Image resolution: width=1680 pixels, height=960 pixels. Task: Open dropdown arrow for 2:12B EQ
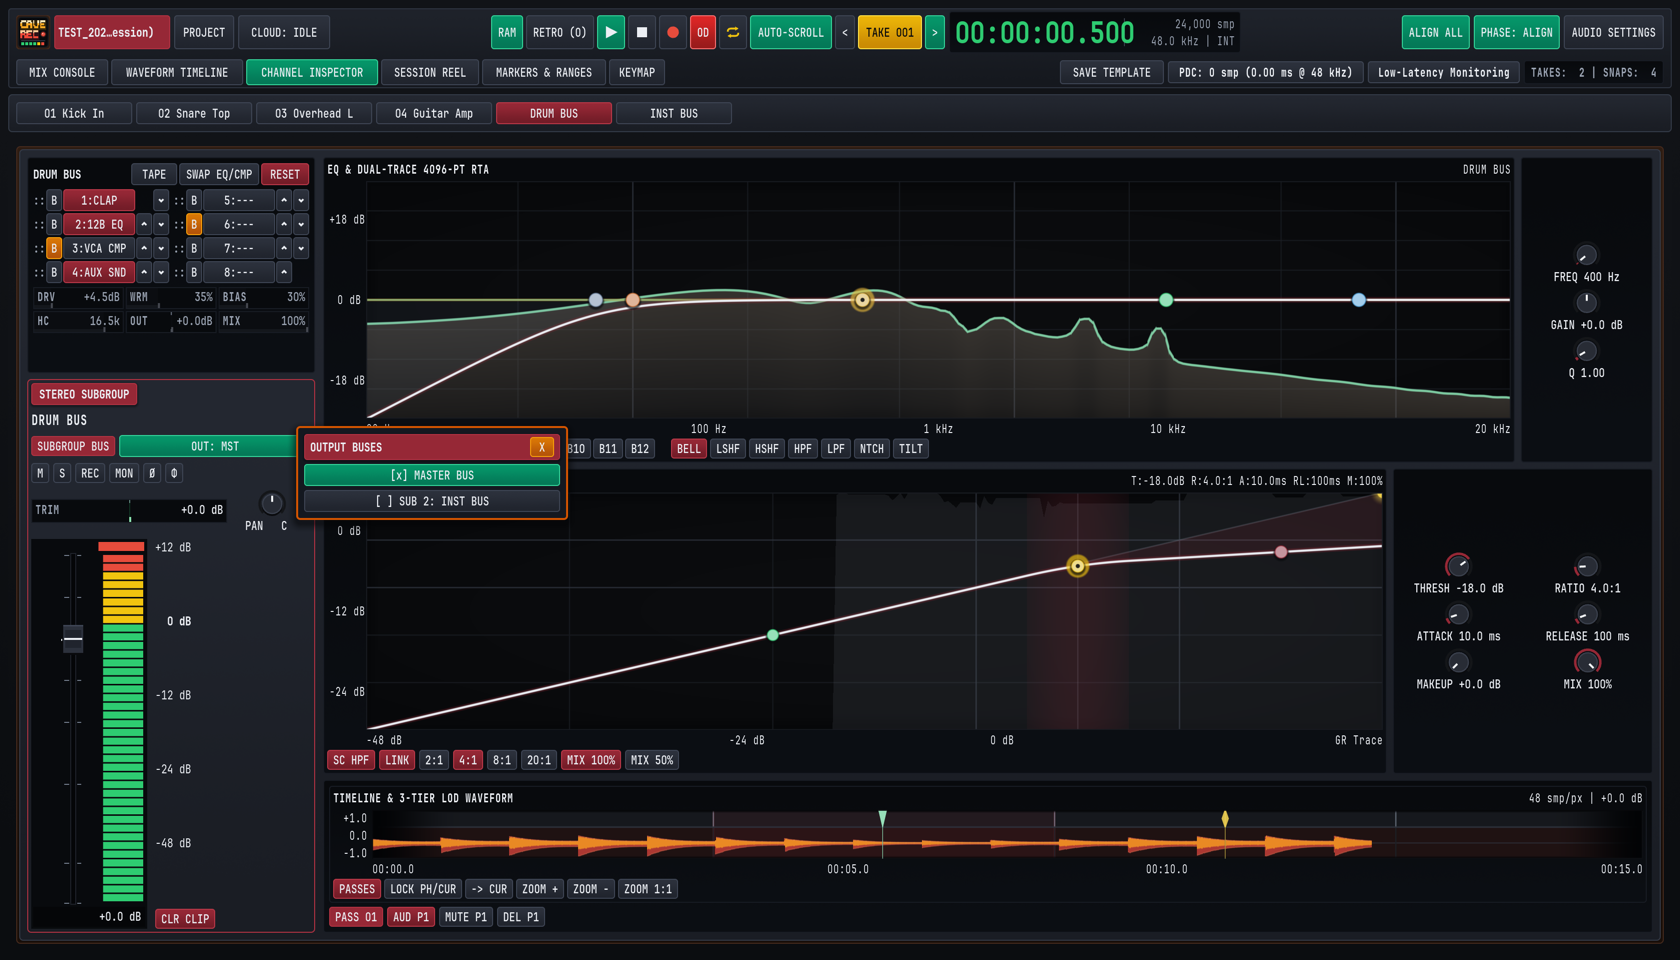(x=161, y=224)
